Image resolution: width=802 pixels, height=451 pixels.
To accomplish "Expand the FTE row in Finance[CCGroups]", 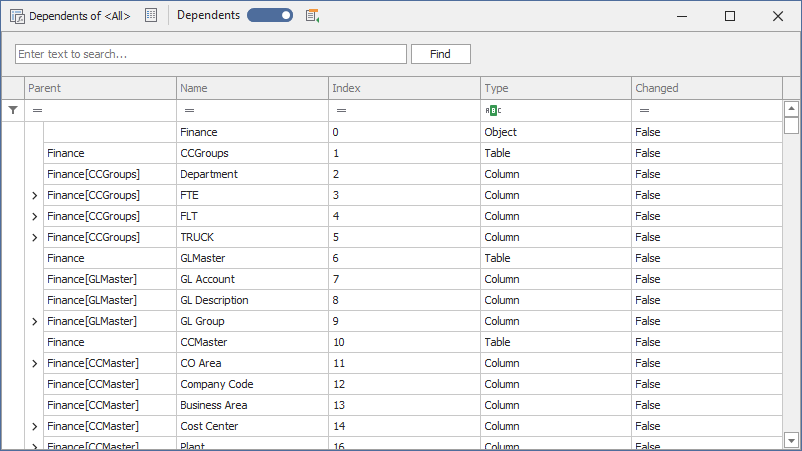I will click(x=35, y=195).
